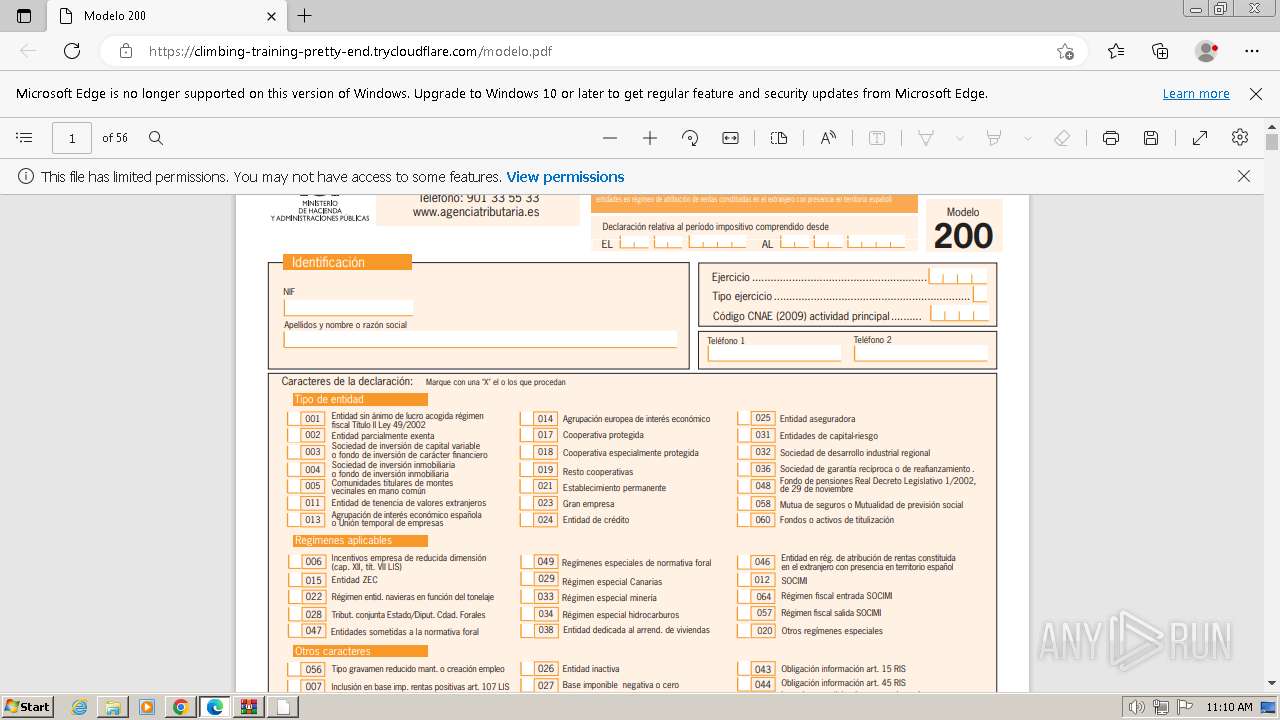The image size is (1280, 720).
Task: Click the vertical scrollbar thumb
Action: coord(1272,141)
